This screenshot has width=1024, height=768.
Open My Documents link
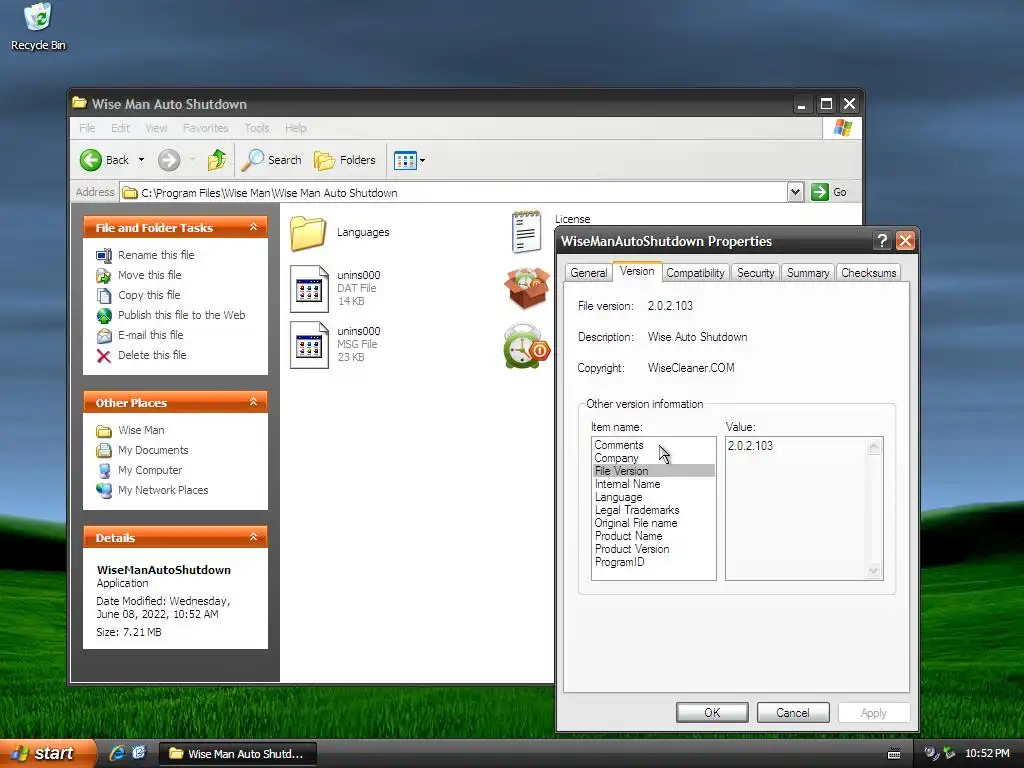(153, 450)
